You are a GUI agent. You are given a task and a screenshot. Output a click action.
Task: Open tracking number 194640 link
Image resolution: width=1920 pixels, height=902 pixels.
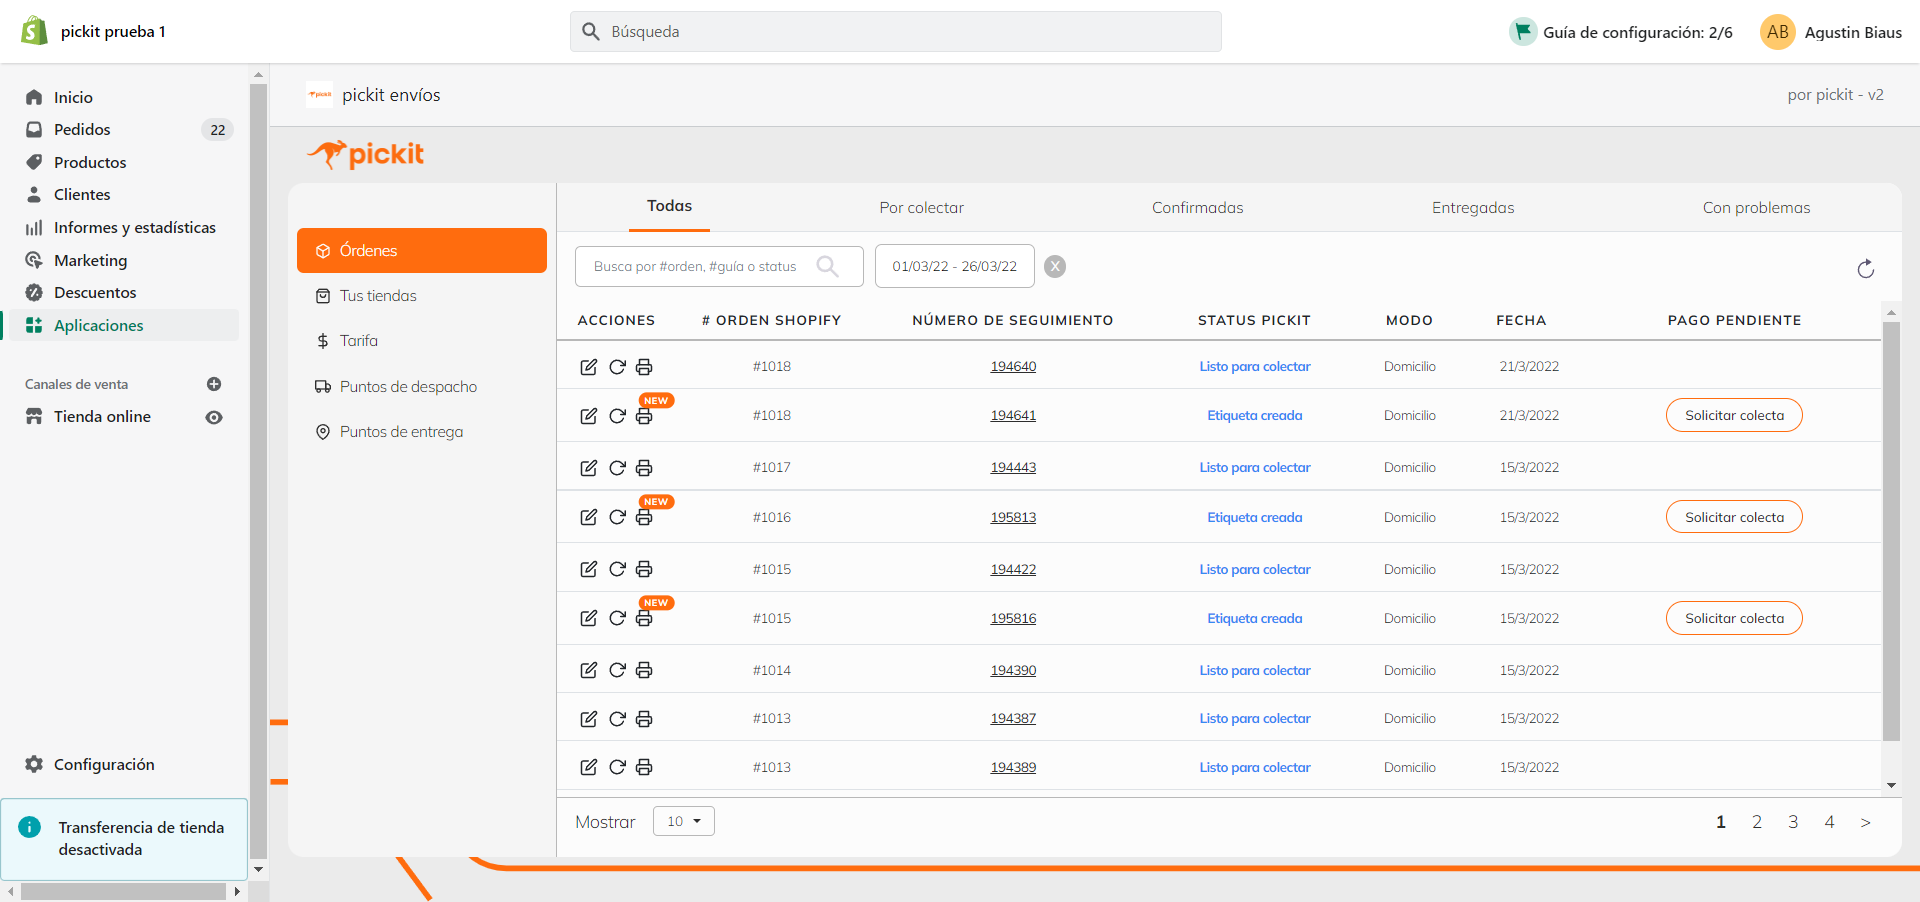1013,367
